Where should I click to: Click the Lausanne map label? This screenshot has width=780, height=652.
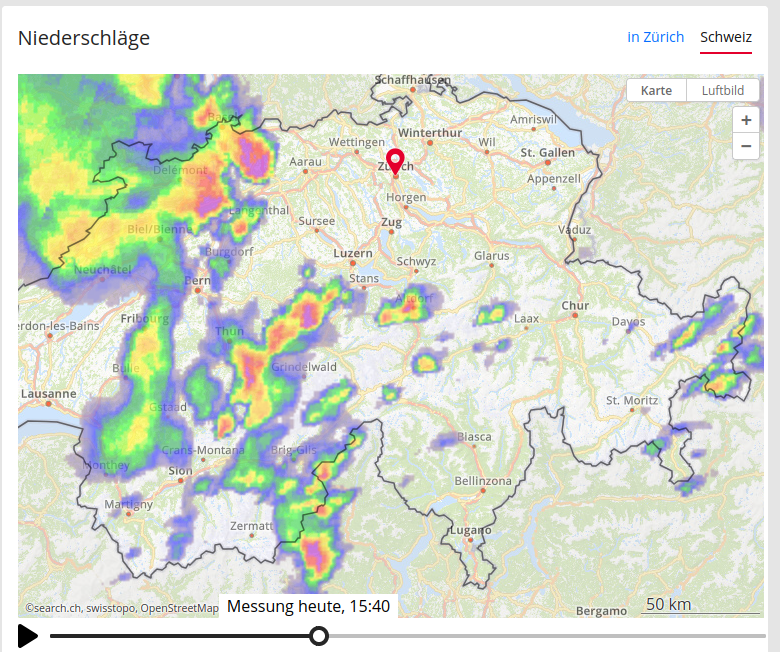tap(49, 393)
